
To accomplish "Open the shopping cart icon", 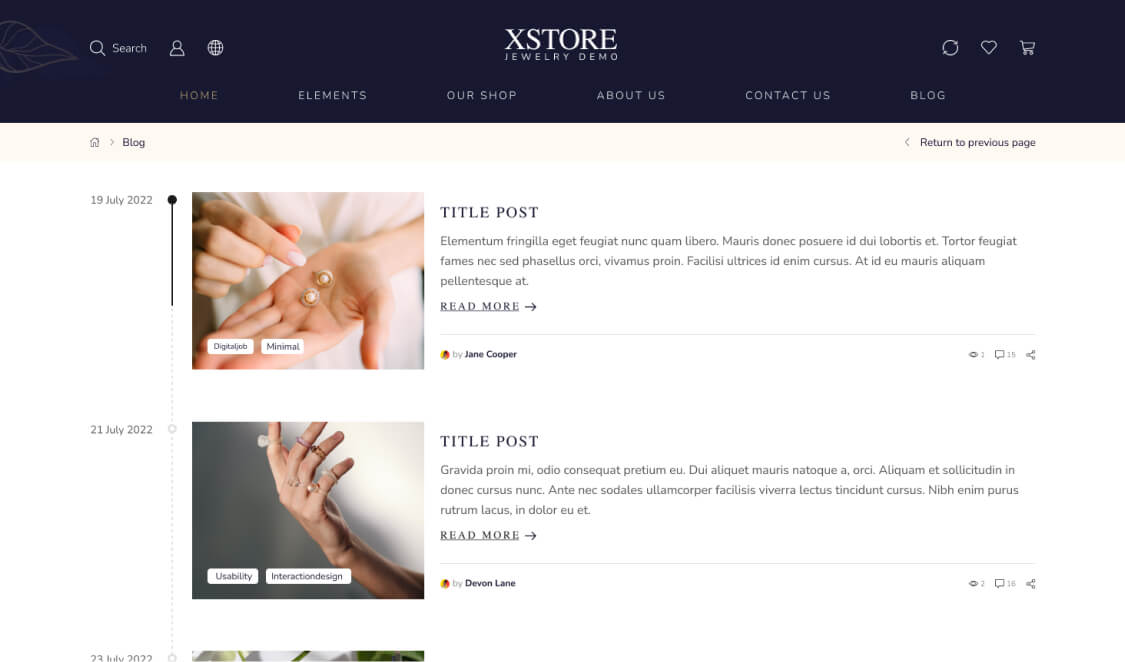I will coord(1027,48).
